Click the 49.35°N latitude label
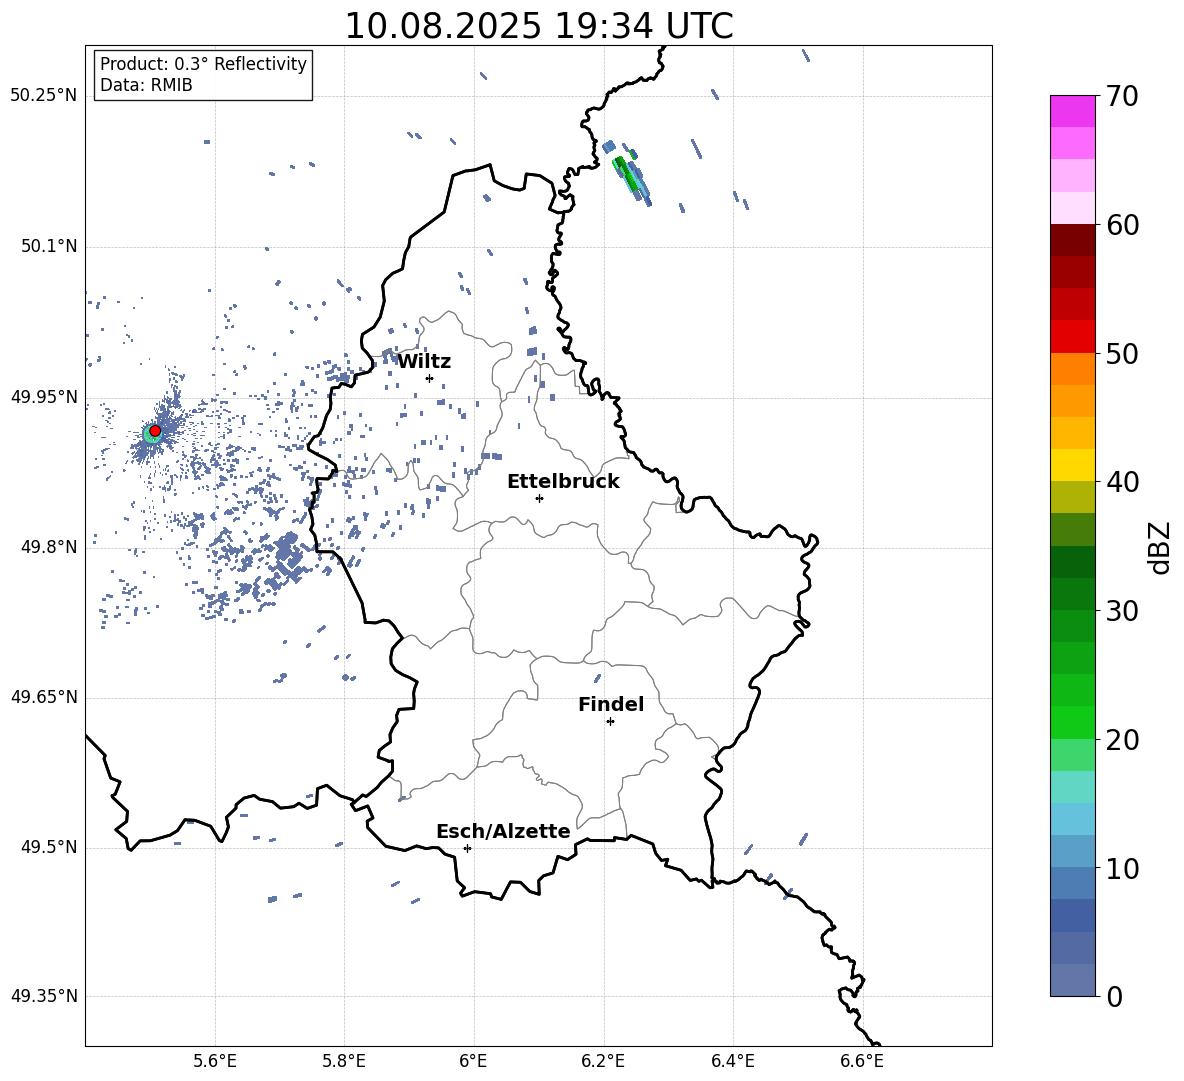The image size is (1184, 1081). (x=44, y=996)
